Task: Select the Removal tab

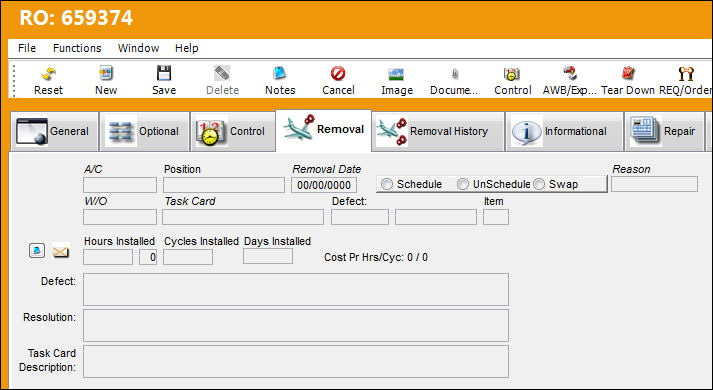Action: 323,130
